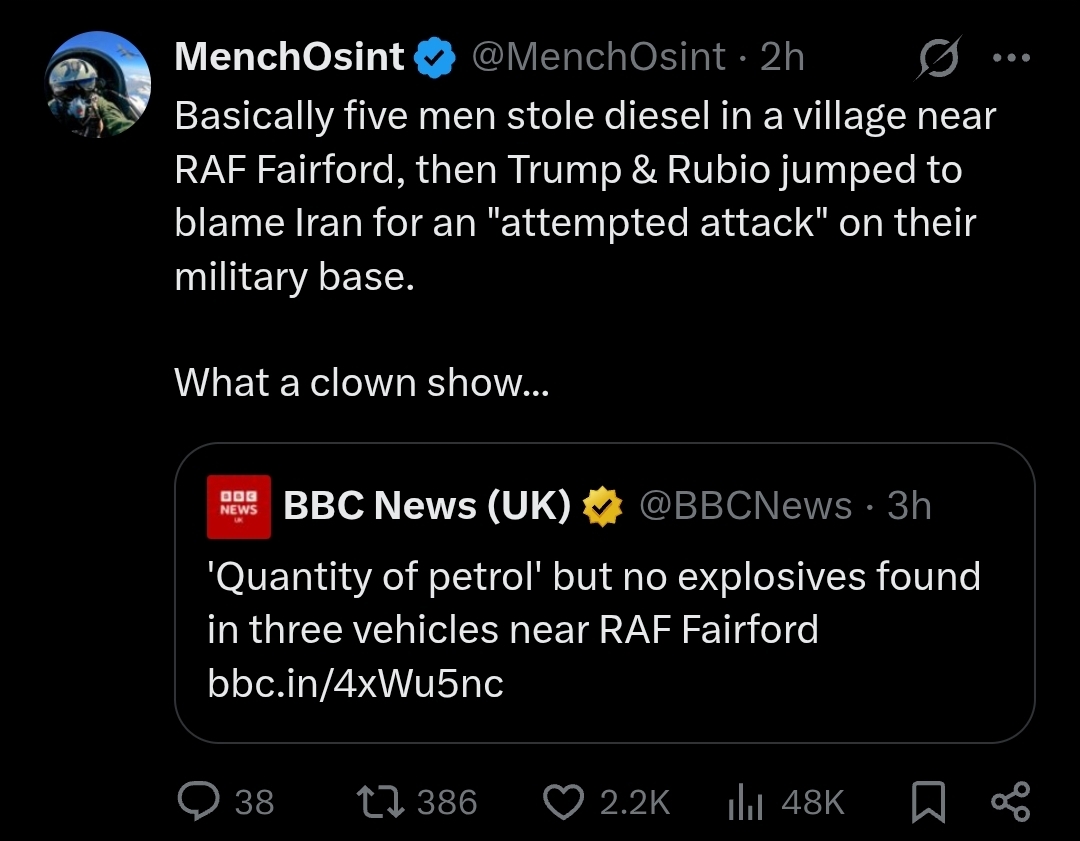Click MenchOsint blue verified badge
This screenshot has height=841, width=1080.
click(435, 59)
